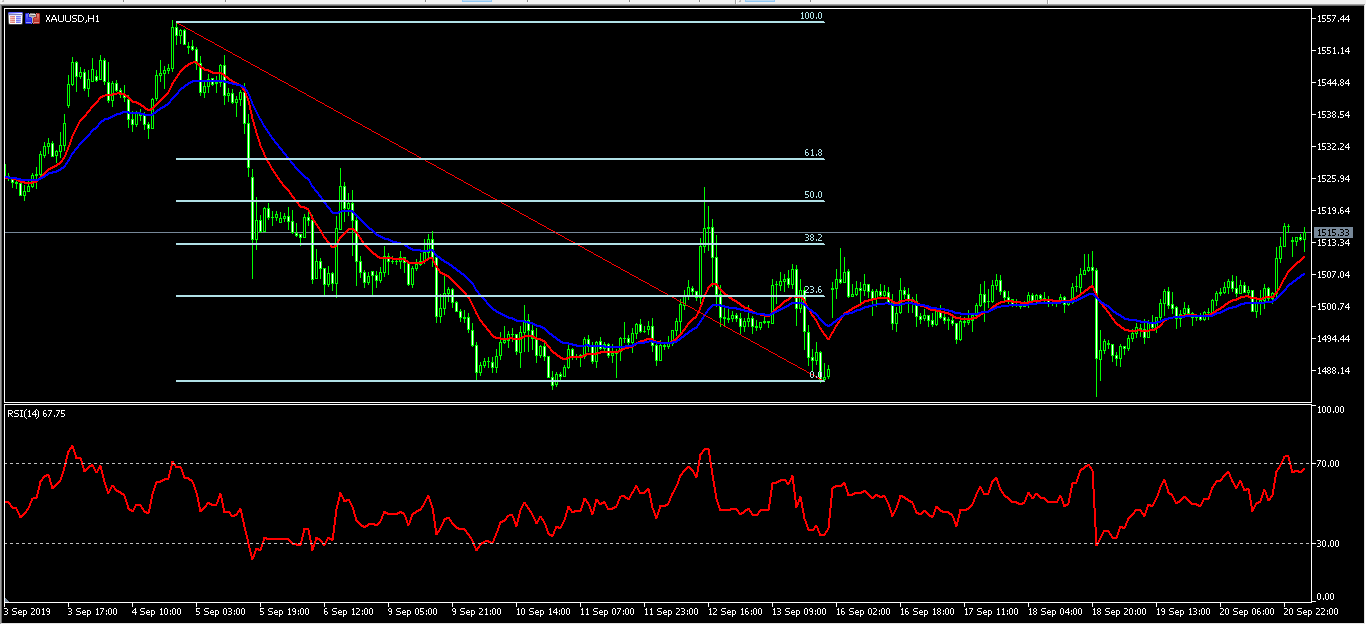Select the Fibonacci 61.8 level label

[x=812, y=153]
